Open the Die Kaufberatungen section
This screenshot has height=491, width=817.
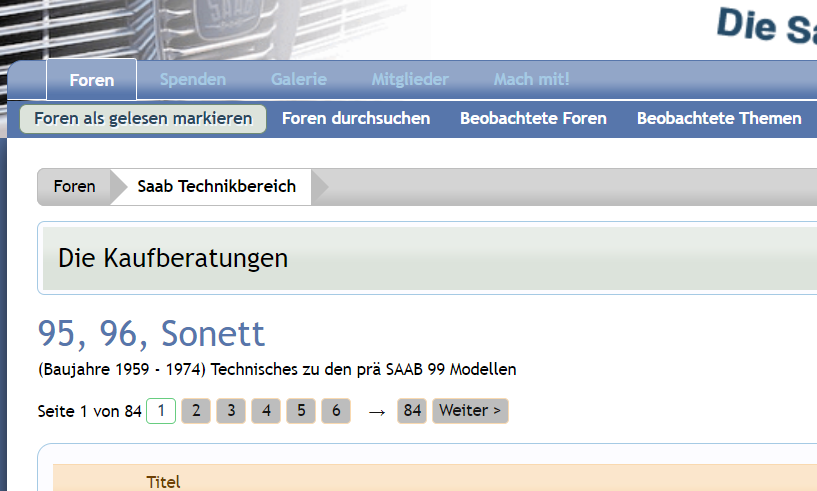click(x=173, y=258)
